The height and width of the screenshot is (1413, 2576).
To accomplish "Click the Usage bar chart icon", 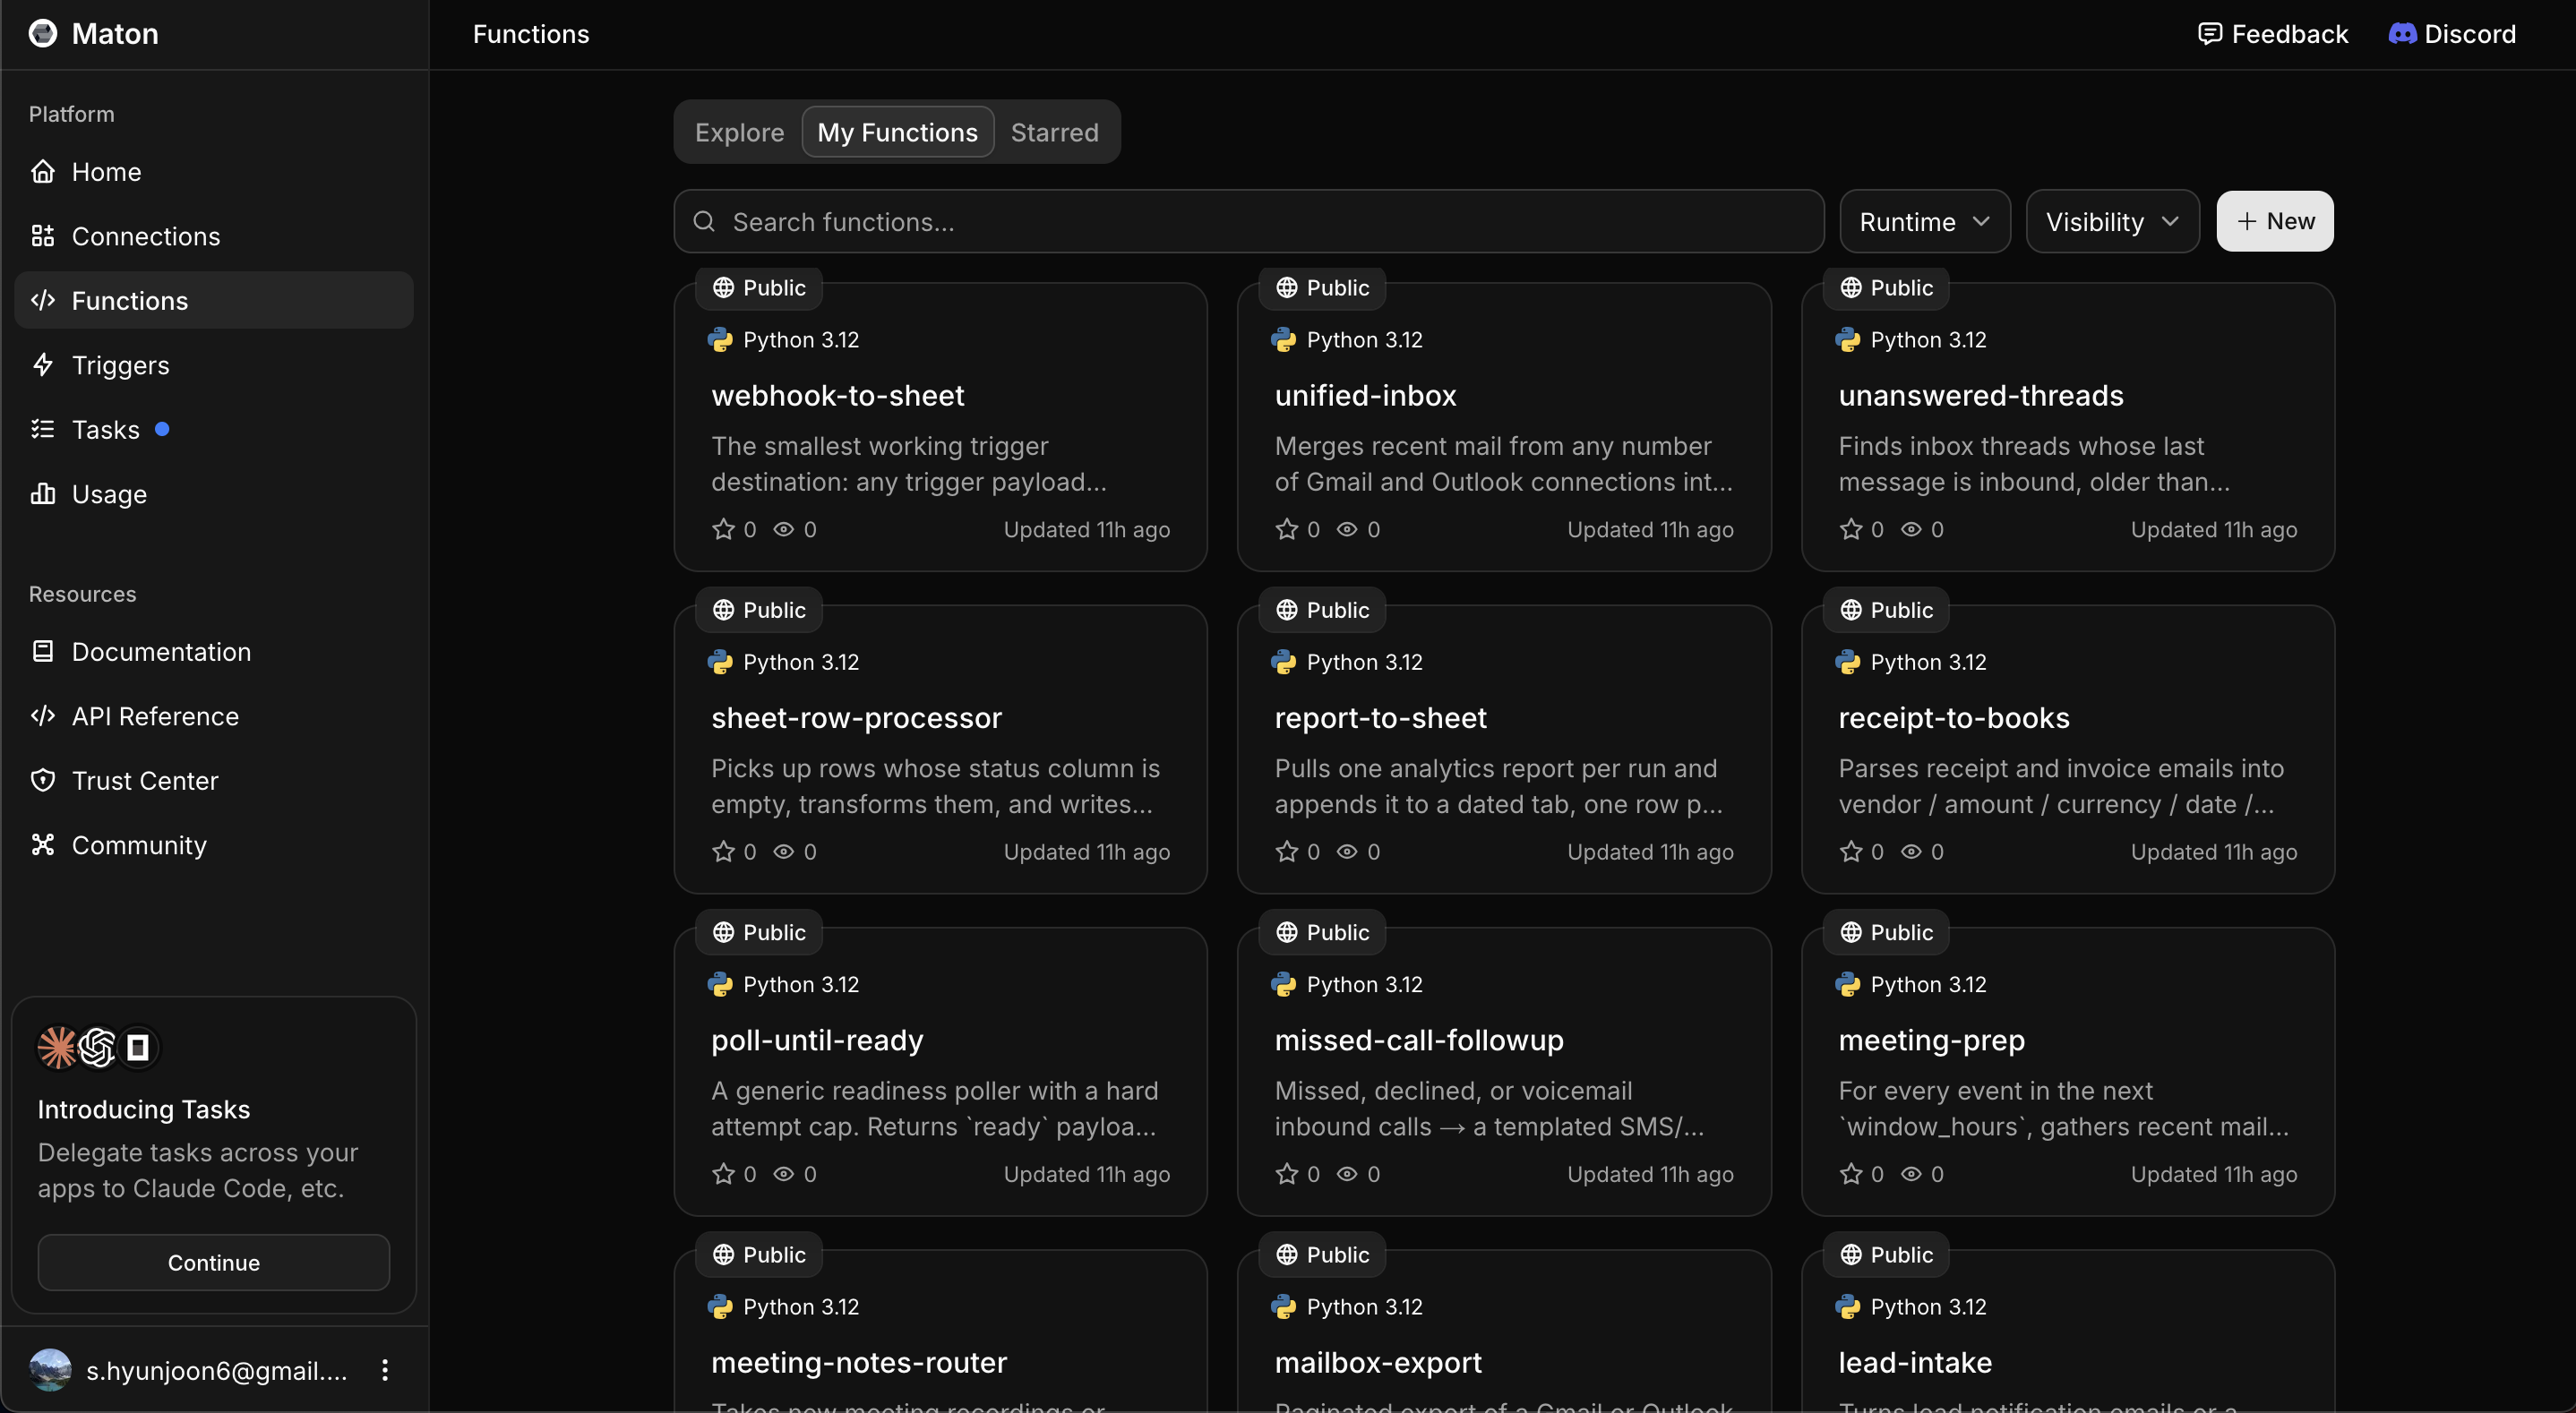I will coord(43,493).
